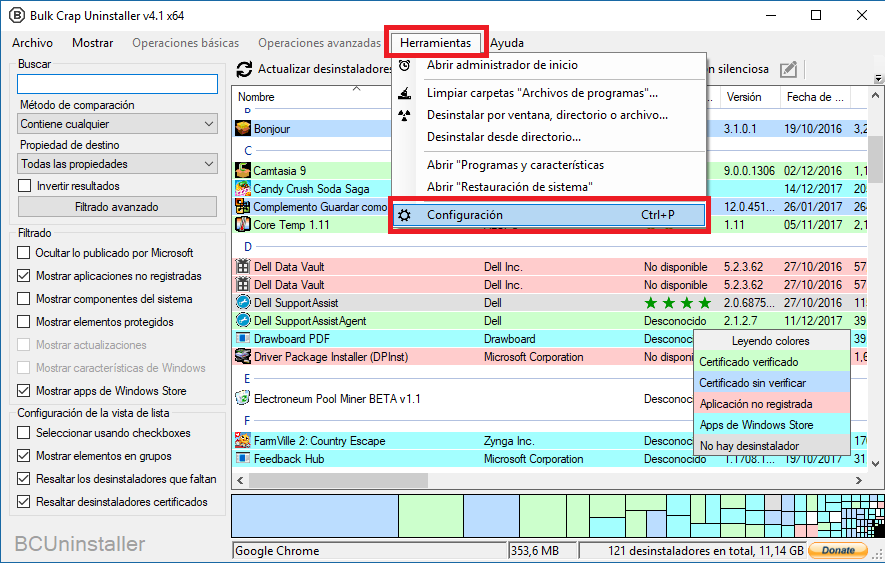Image resolution: width=885 pixels, height=563 pixels.
Task: Click the Complemento Guardar como icon
Action: click(243, 206)
